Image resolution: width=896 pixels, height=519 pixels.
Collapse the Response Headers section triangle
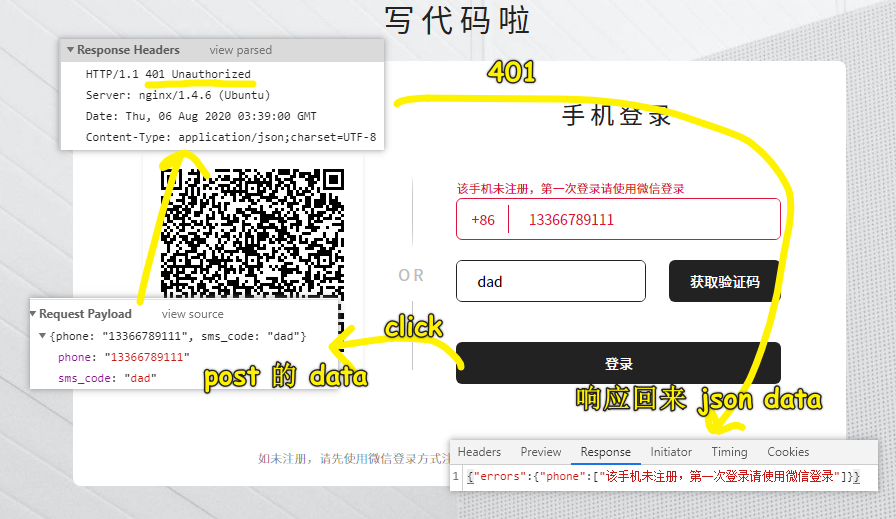pyautogui.click(x=70, y=50)
